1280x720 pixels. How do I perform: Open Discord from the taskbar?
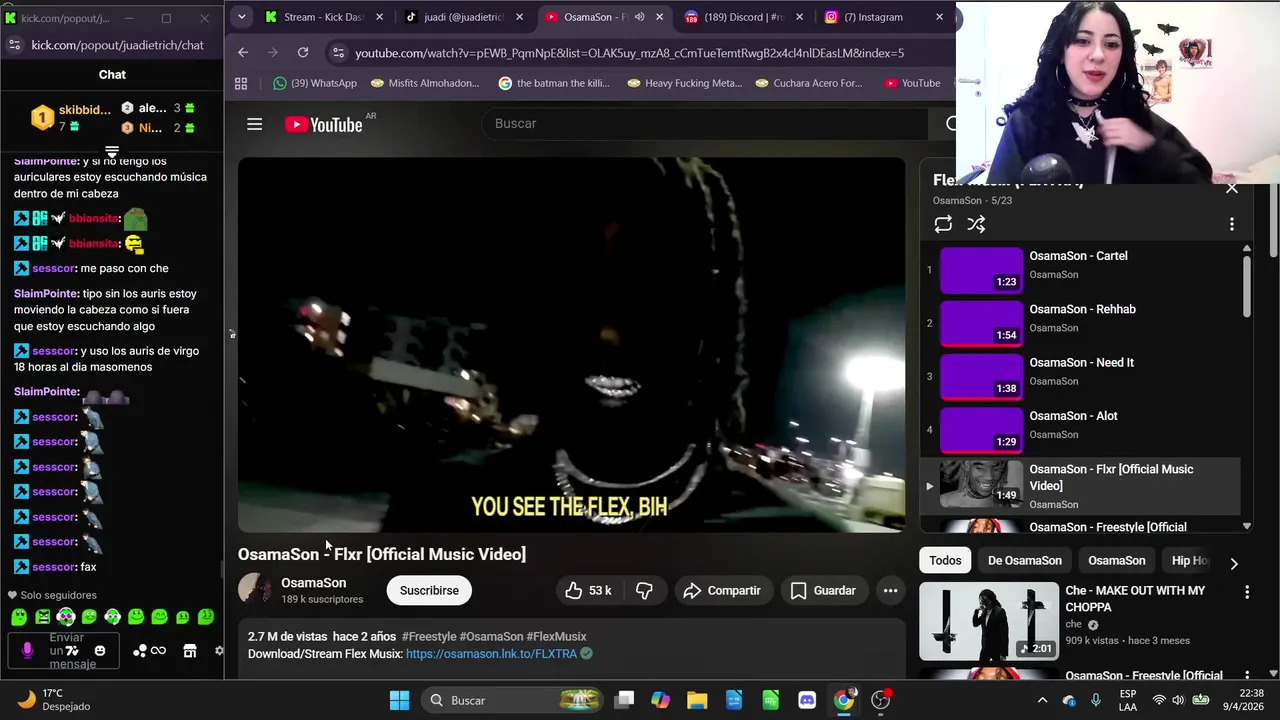(x=807, y=700)
